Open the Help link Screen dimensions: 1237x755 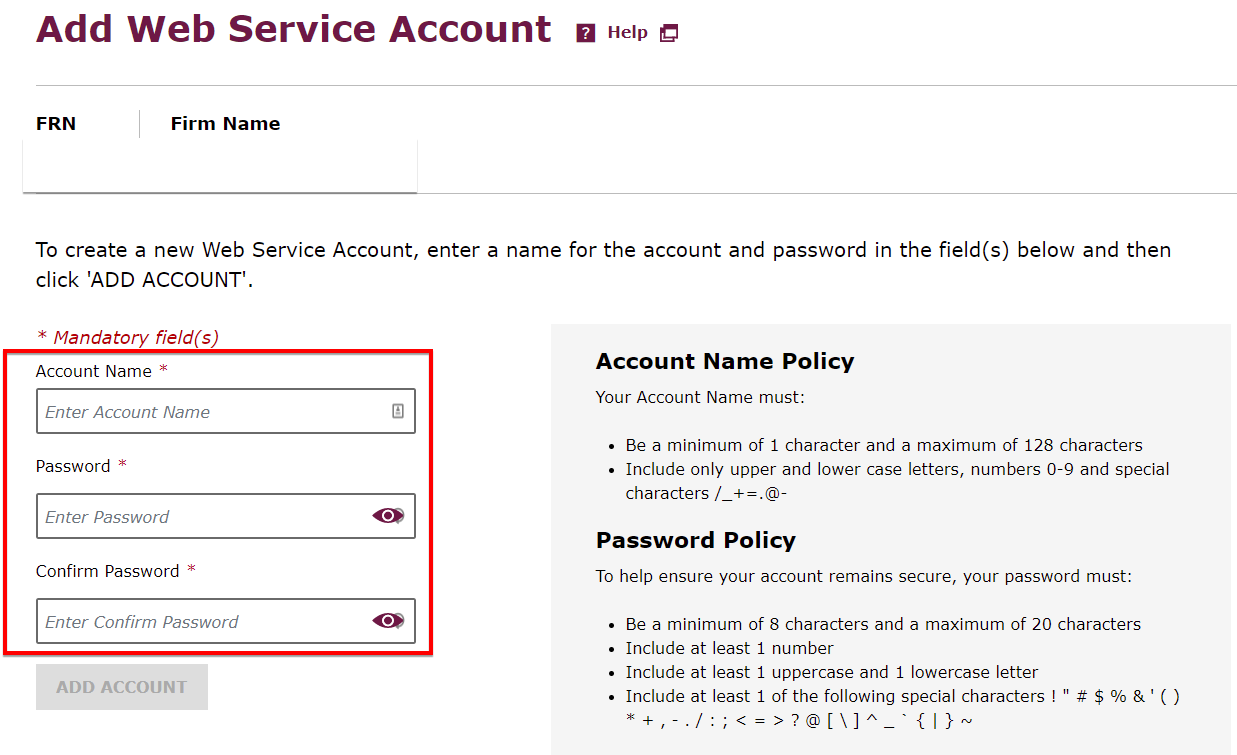tap(627, 33)
